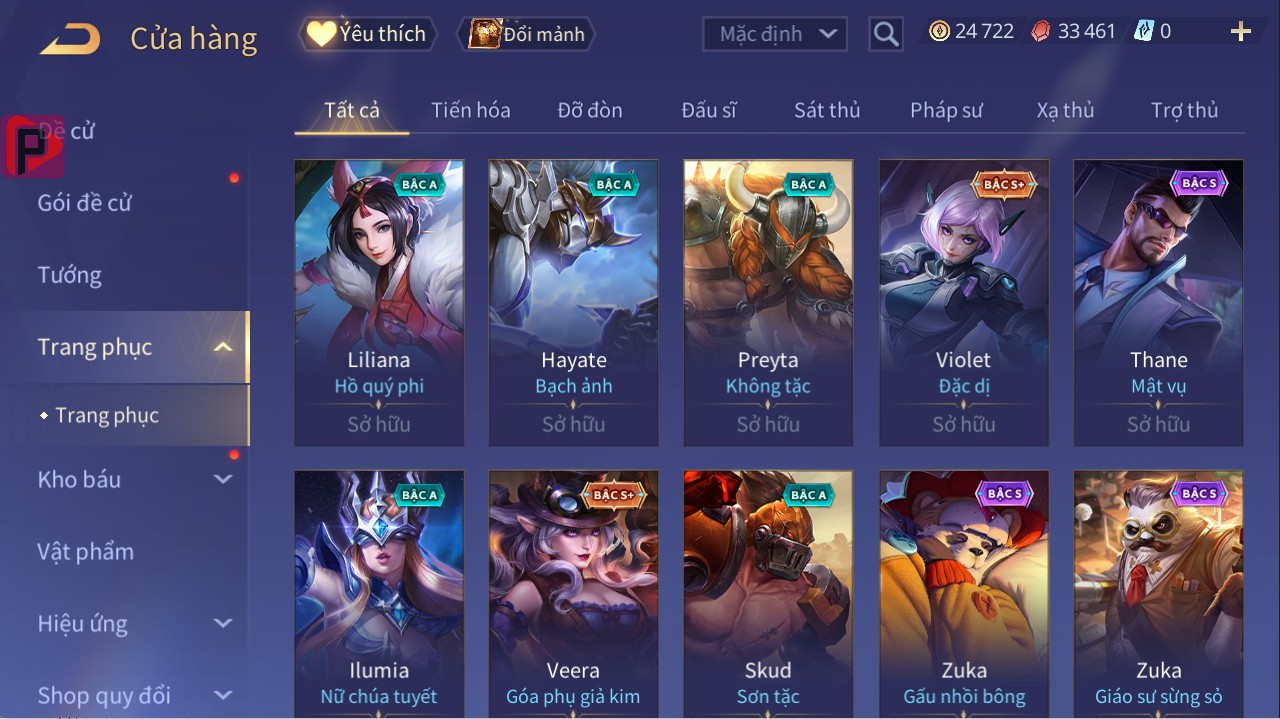
Task: Click the gold coin currency icon
Action: coord(939,31)
